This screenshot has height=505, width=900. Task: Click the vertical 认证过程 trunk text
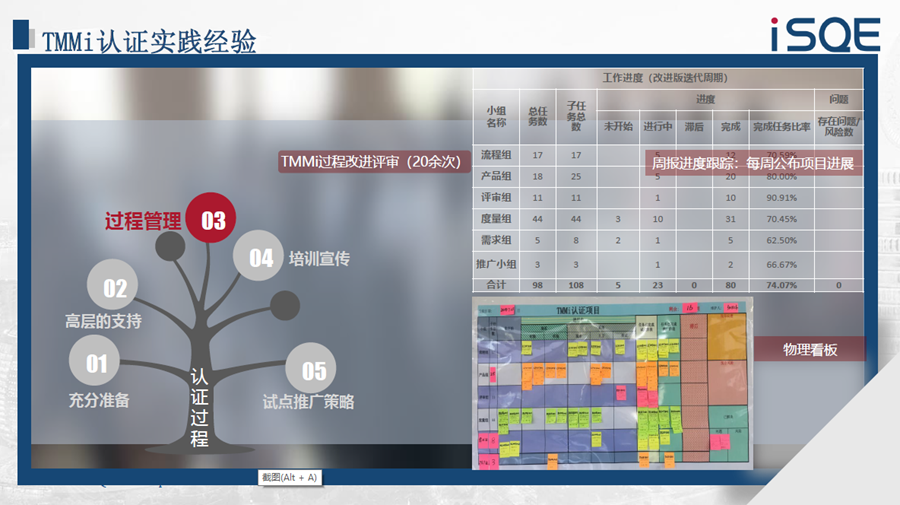click(199, 407)
